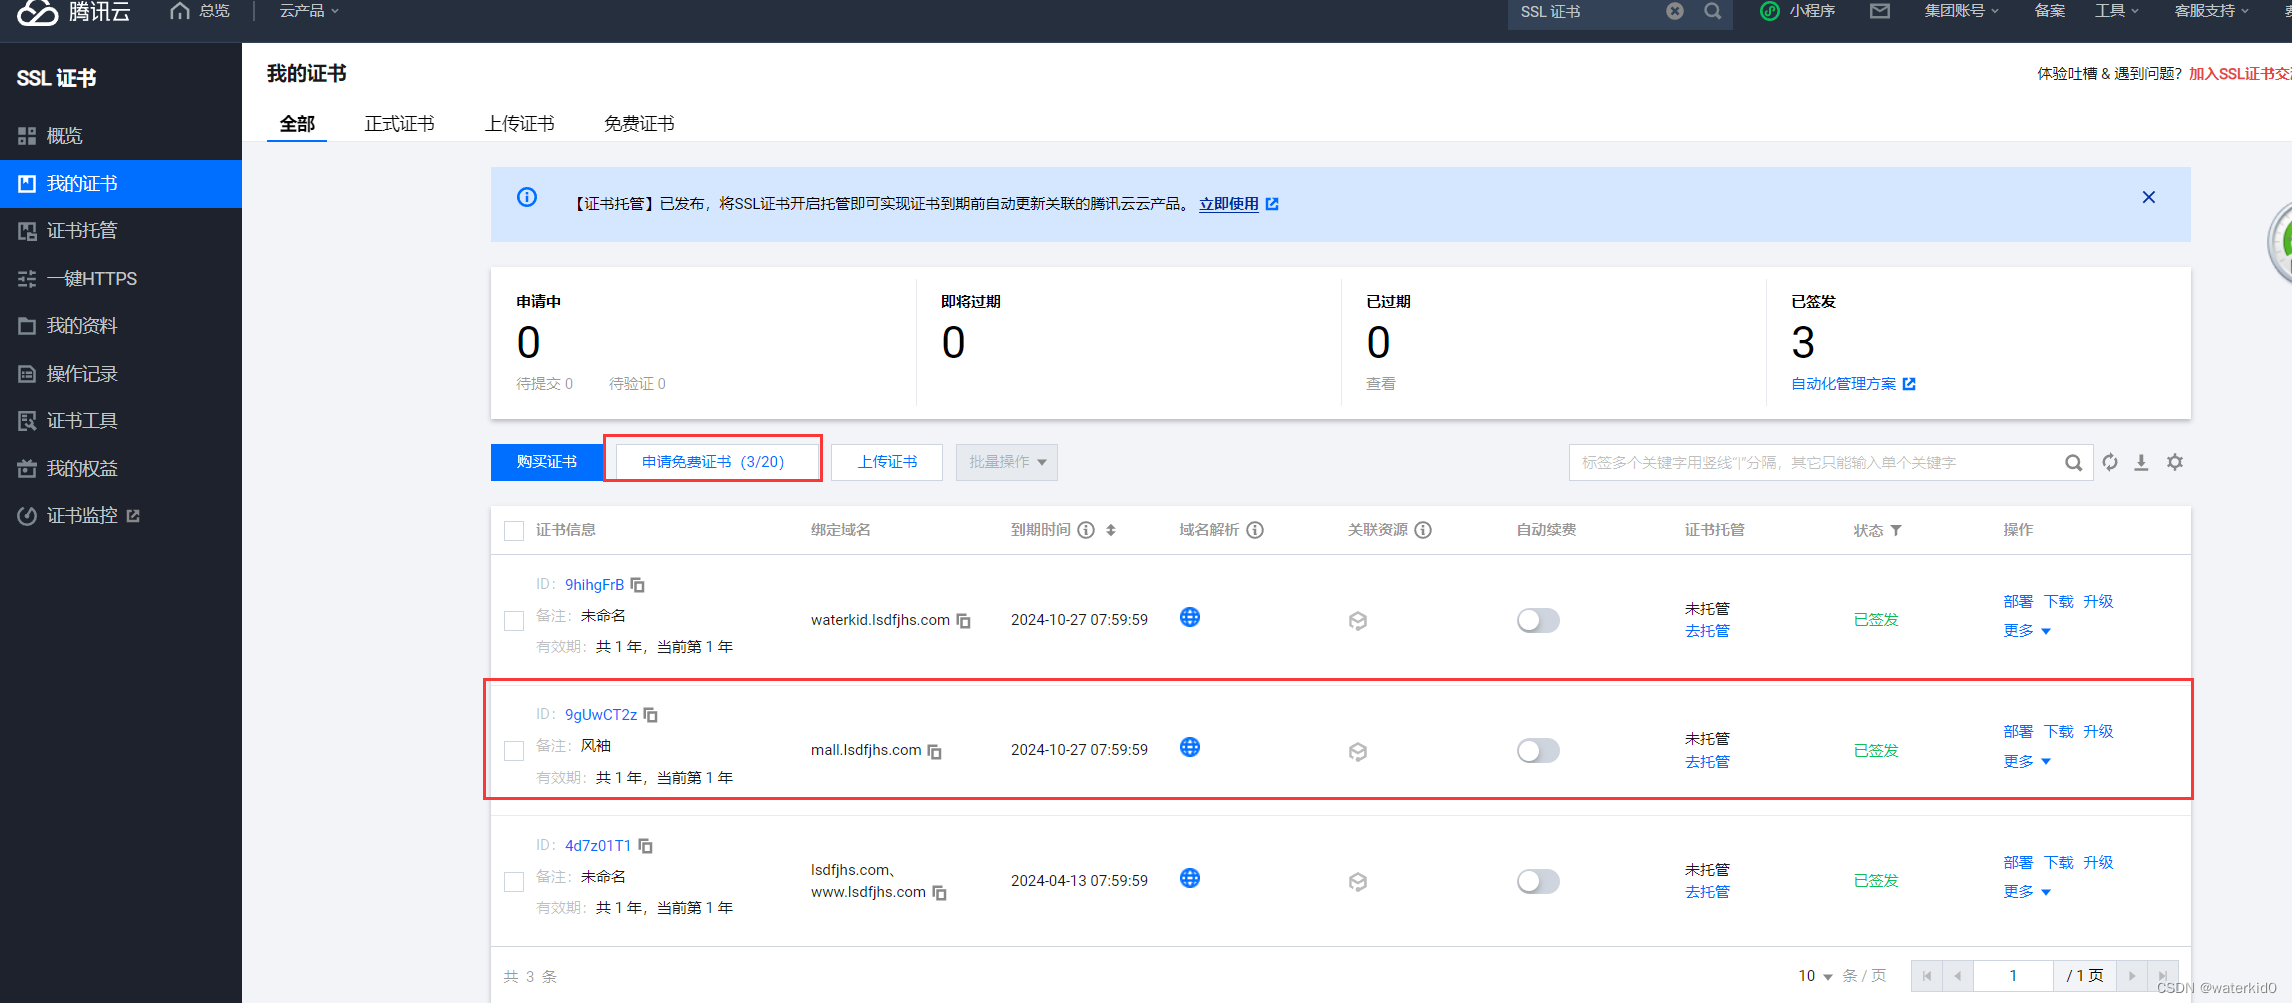Expand the 客服支持 menu
Image resolution: width=2292 pixels, height=1003 pixels.
[x=2212, y=11]
